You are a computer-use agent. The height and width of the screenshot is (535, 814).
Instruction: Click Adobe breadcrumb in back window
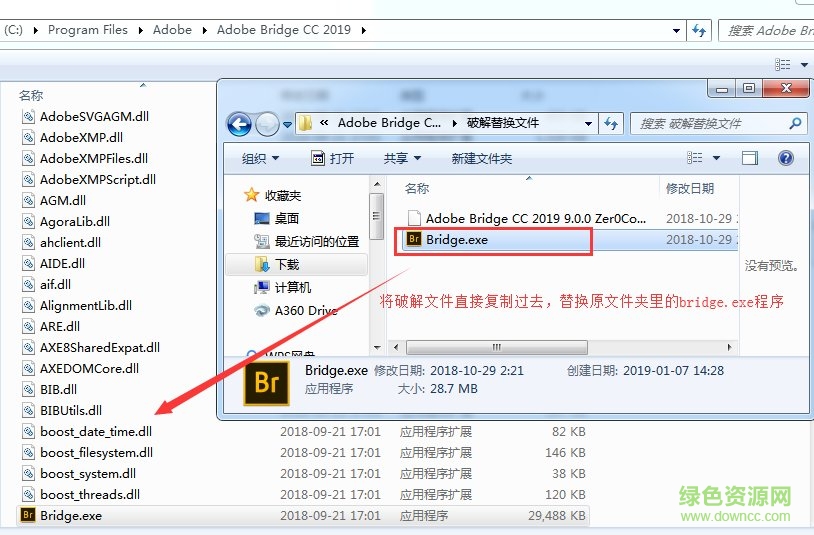(x=172, y=30)
